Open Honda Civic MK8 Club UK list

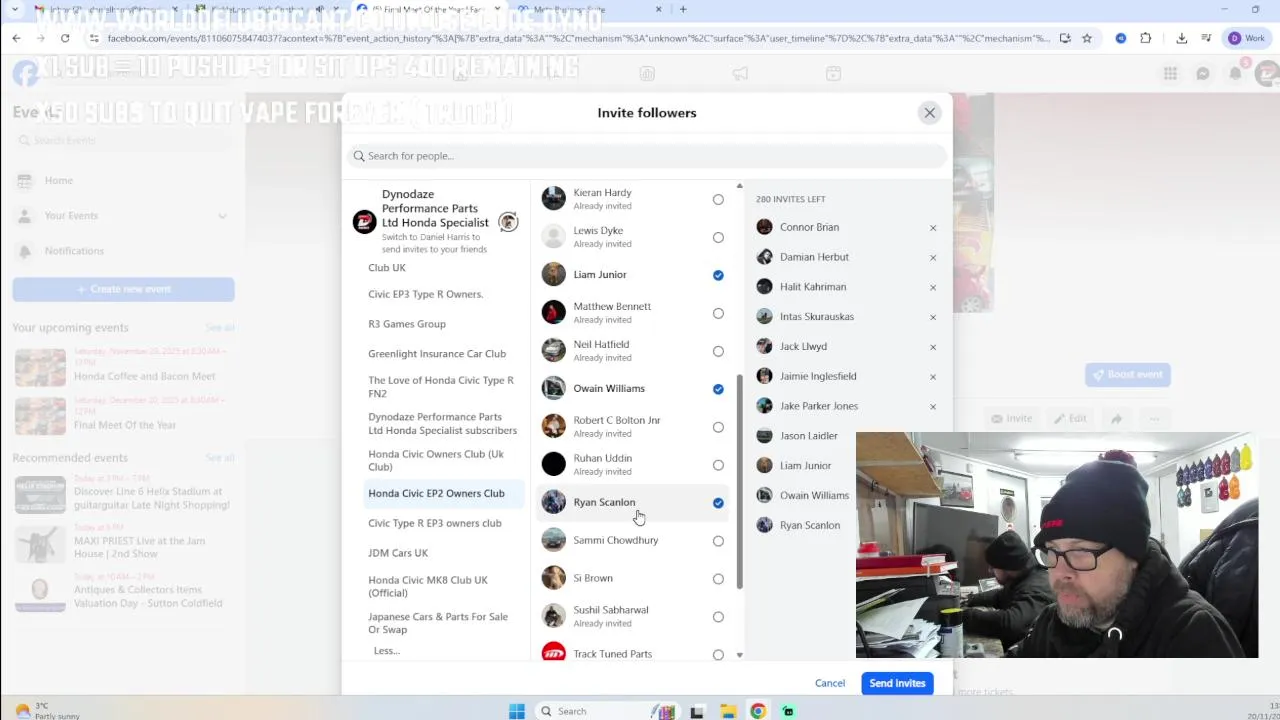(x=428, y=586)
